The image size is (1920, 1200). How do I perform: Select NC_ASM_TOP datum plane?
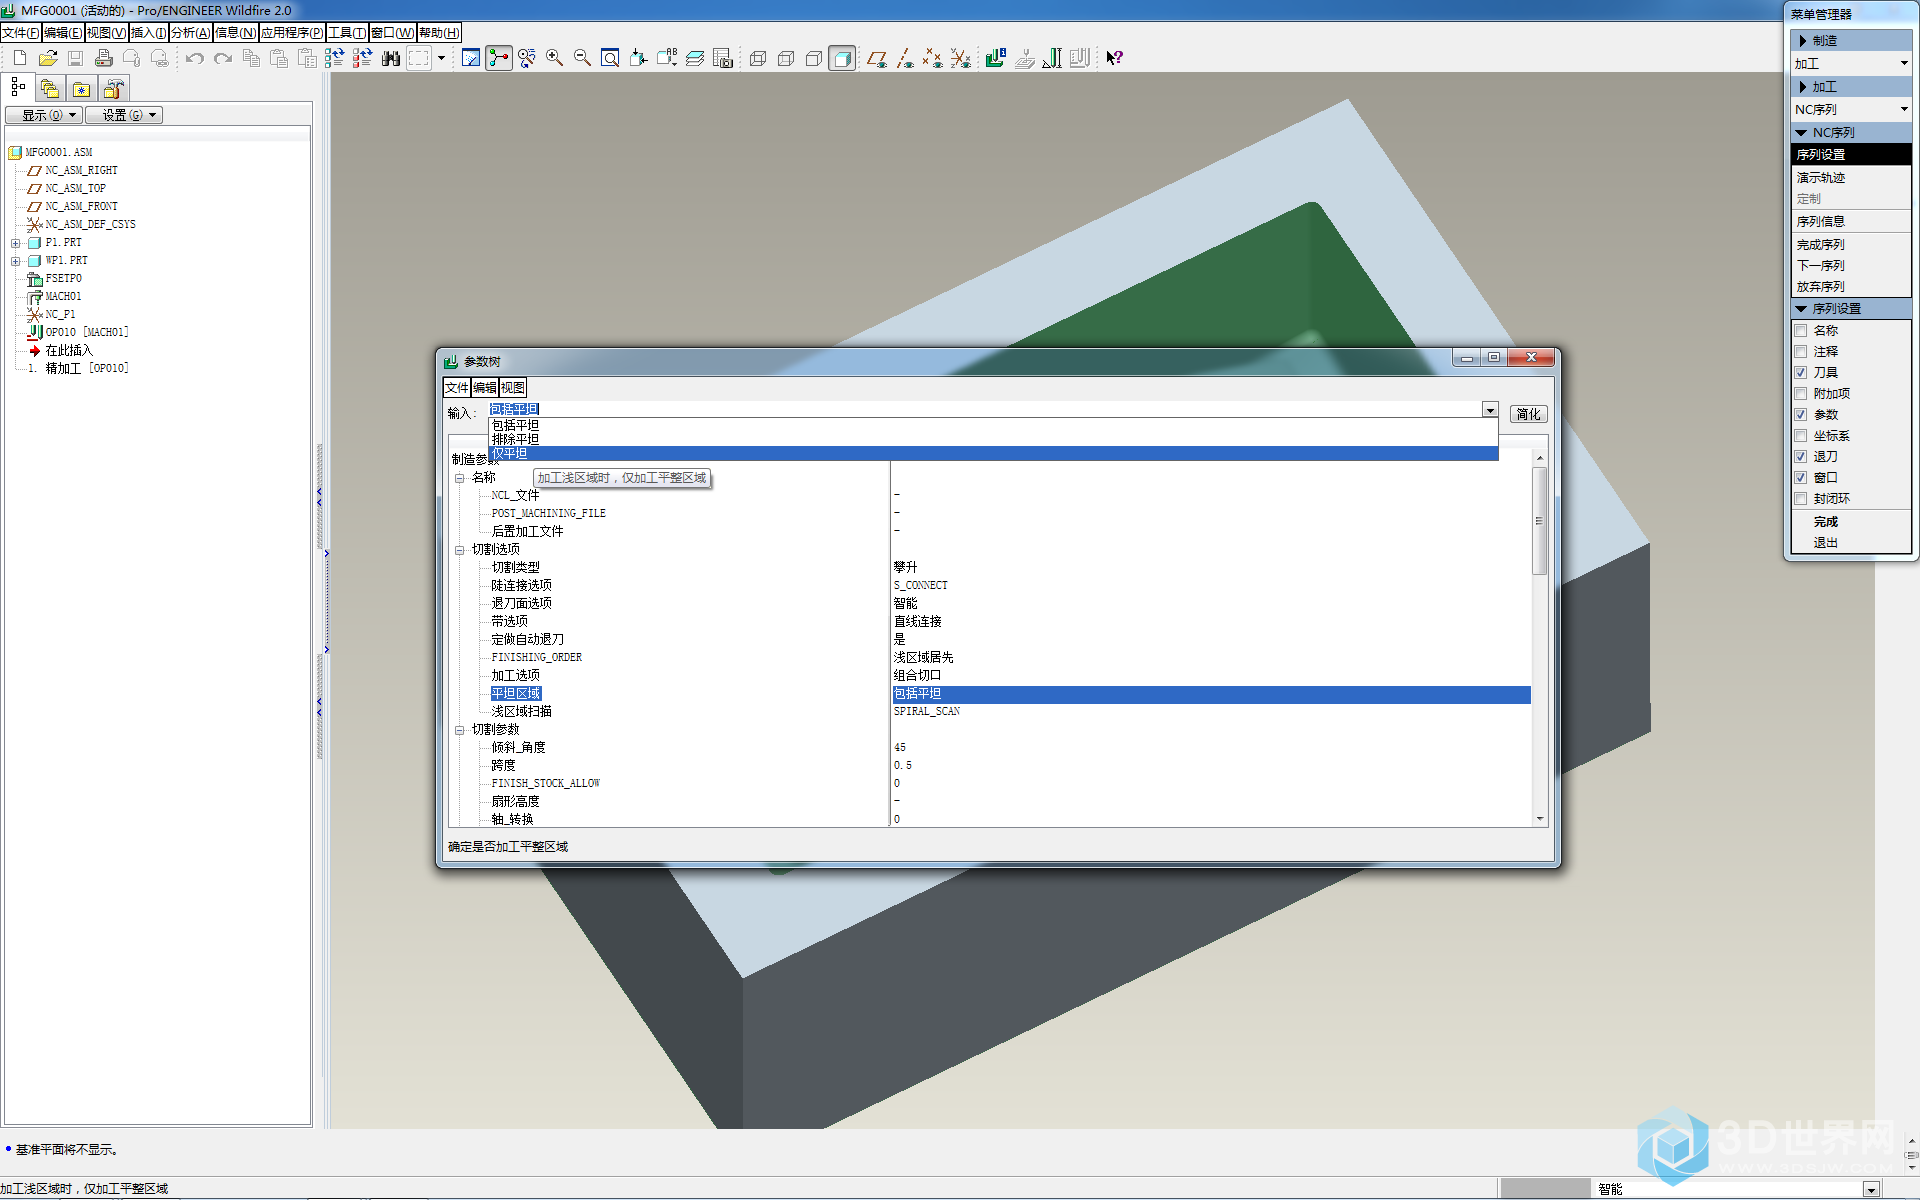(x=75, y=188)
